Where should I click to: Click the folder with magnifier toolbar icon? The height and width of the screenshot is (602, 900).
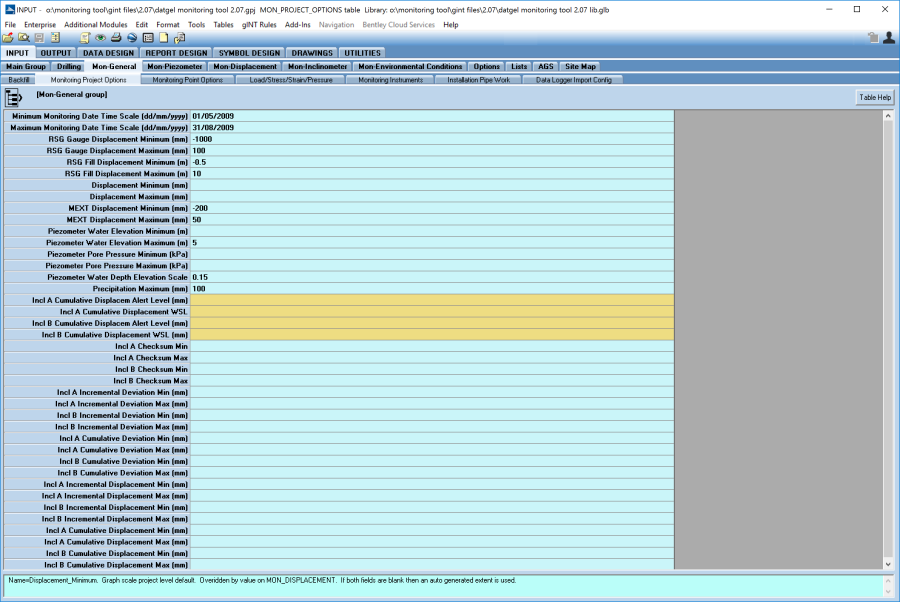click(23, 38)
